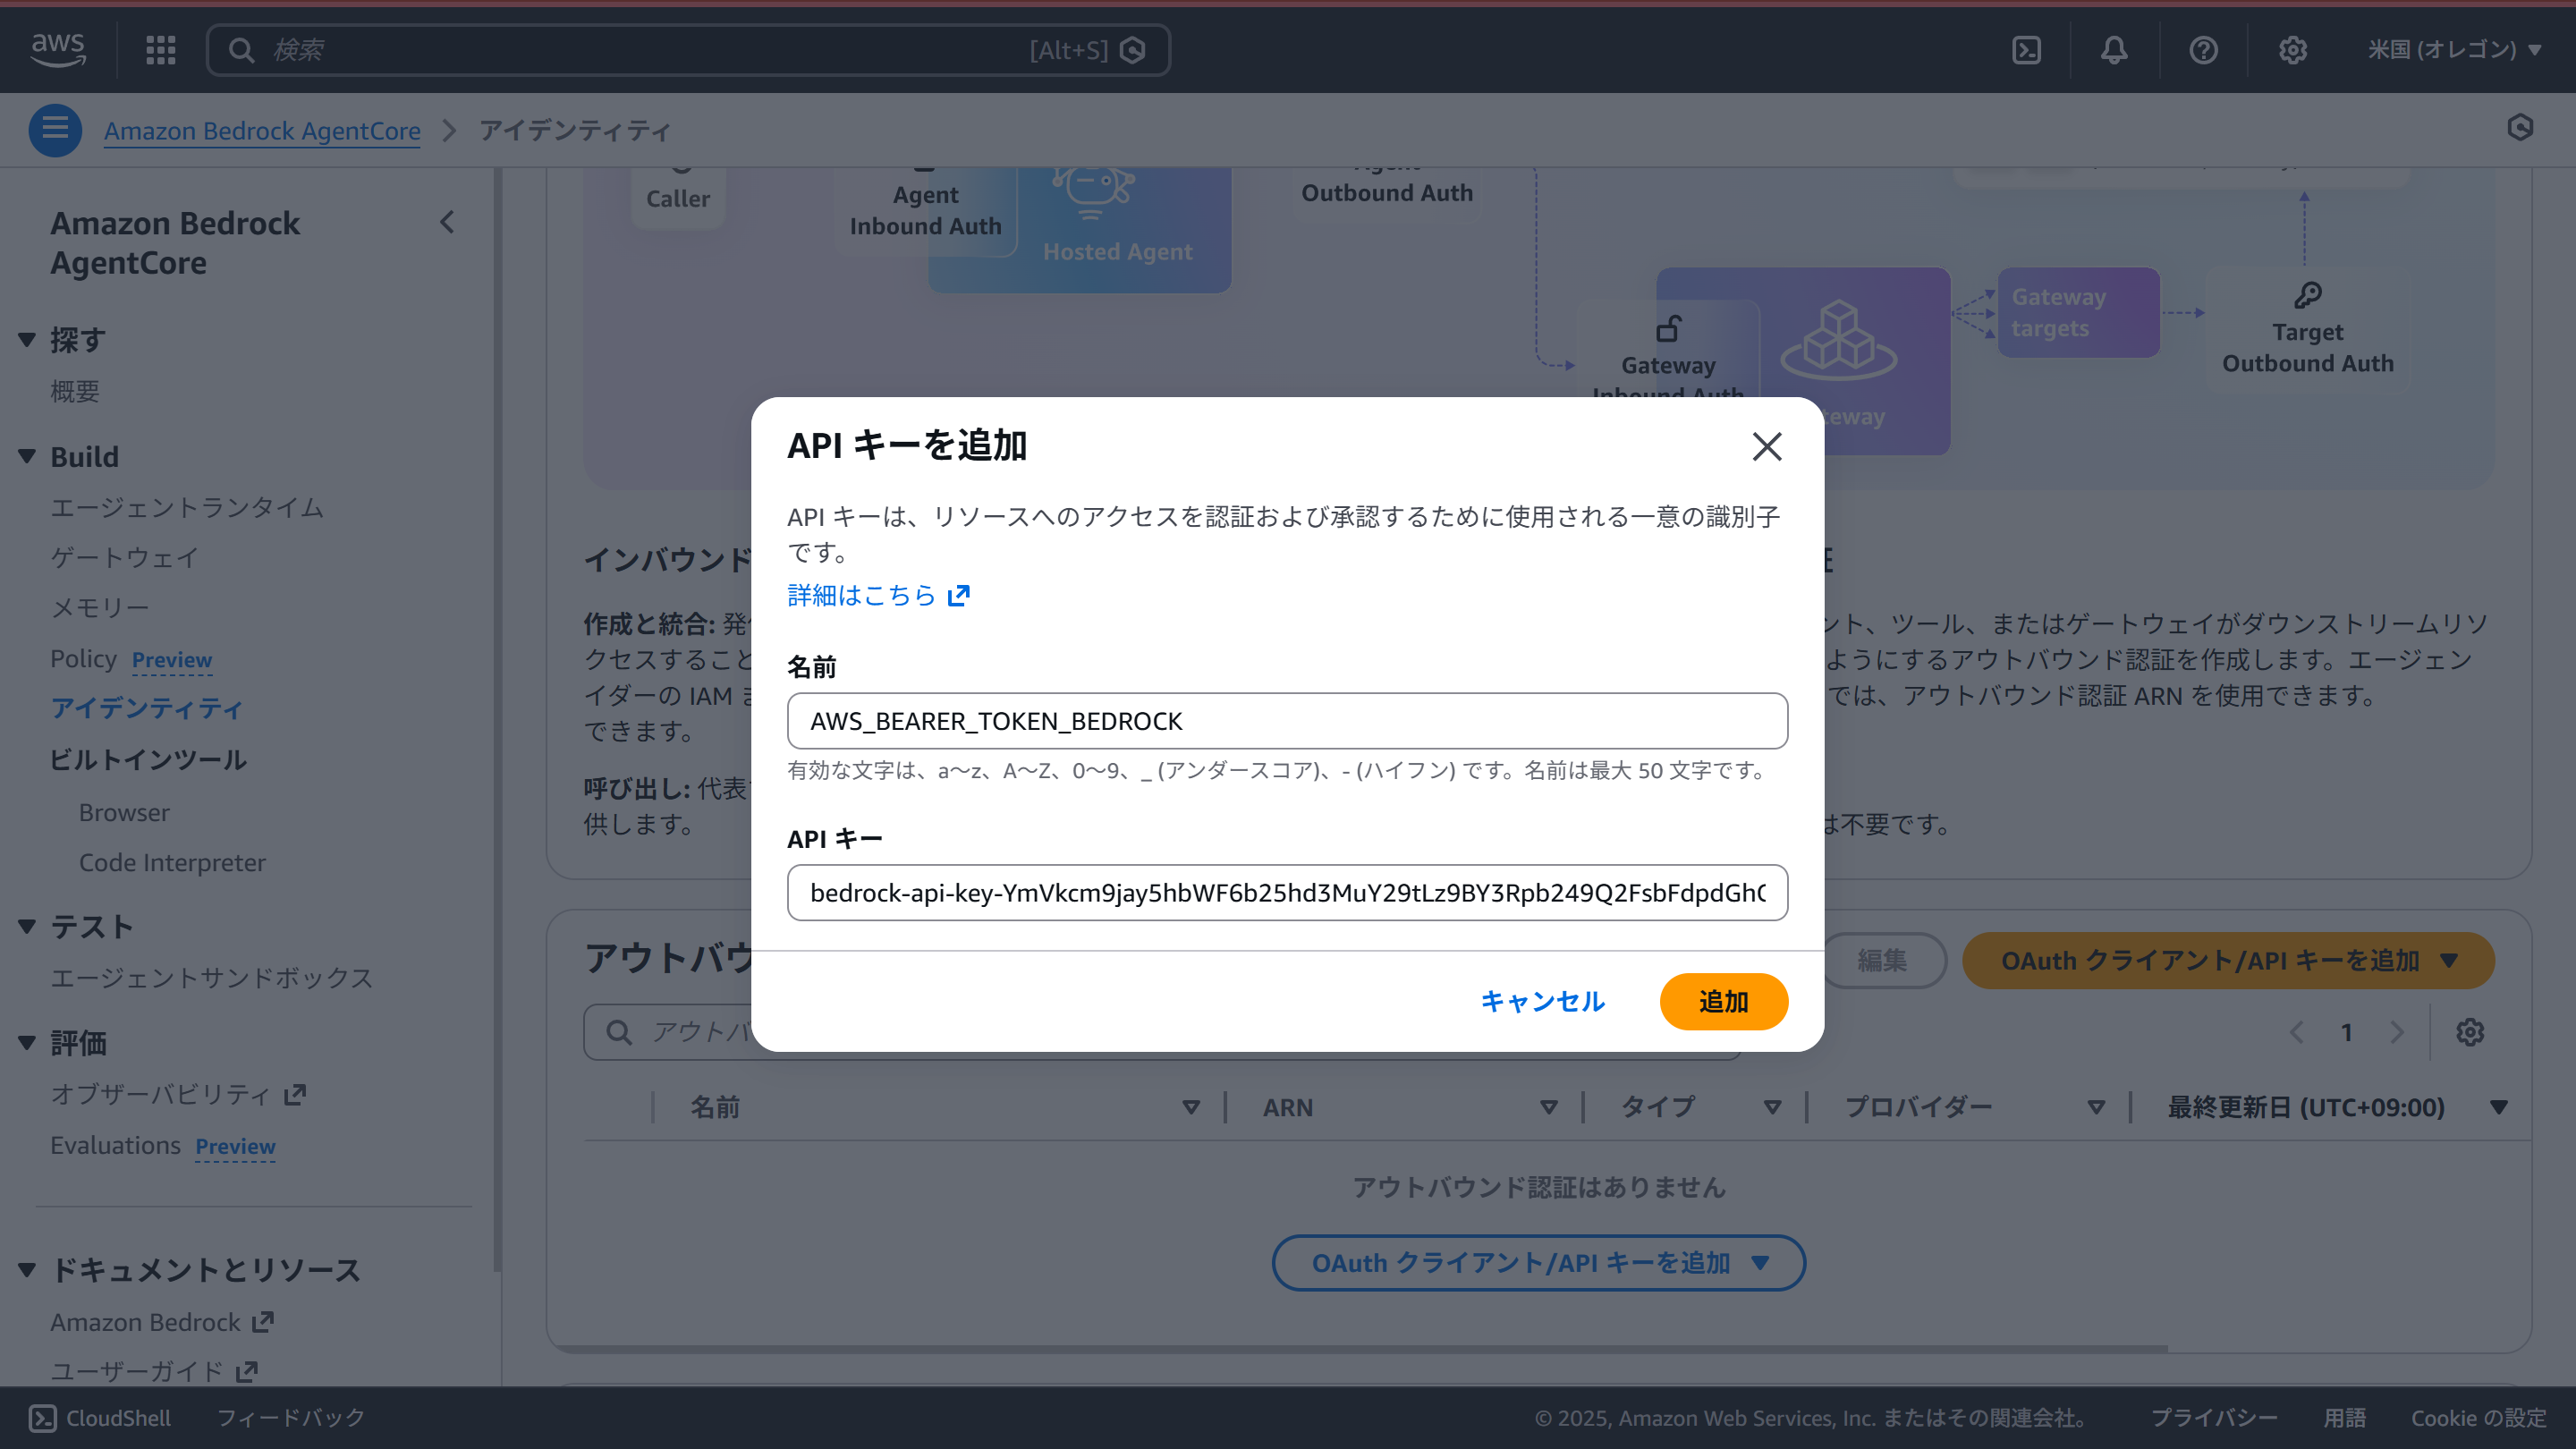Click the search magnifier in outbound filter
This screenshot has width=2576, height=1449.
[x=619, y=1032]
